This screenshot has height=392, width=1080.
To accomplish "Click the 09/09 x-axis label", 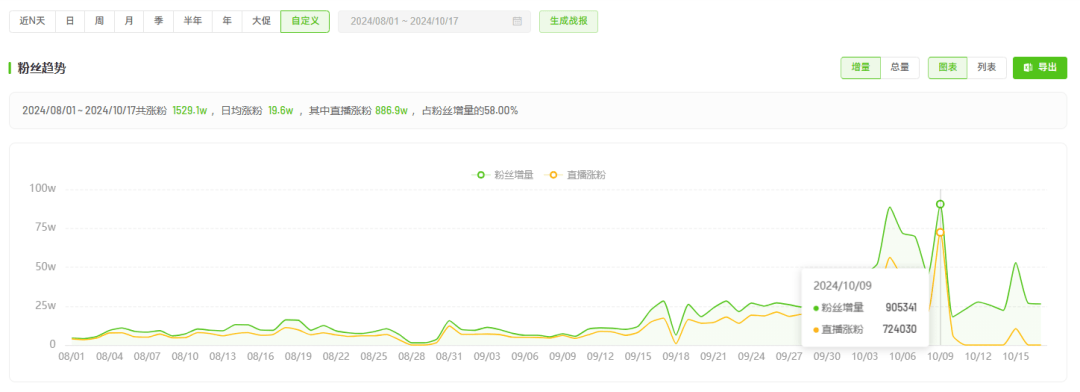I will [x=563, y=357].
